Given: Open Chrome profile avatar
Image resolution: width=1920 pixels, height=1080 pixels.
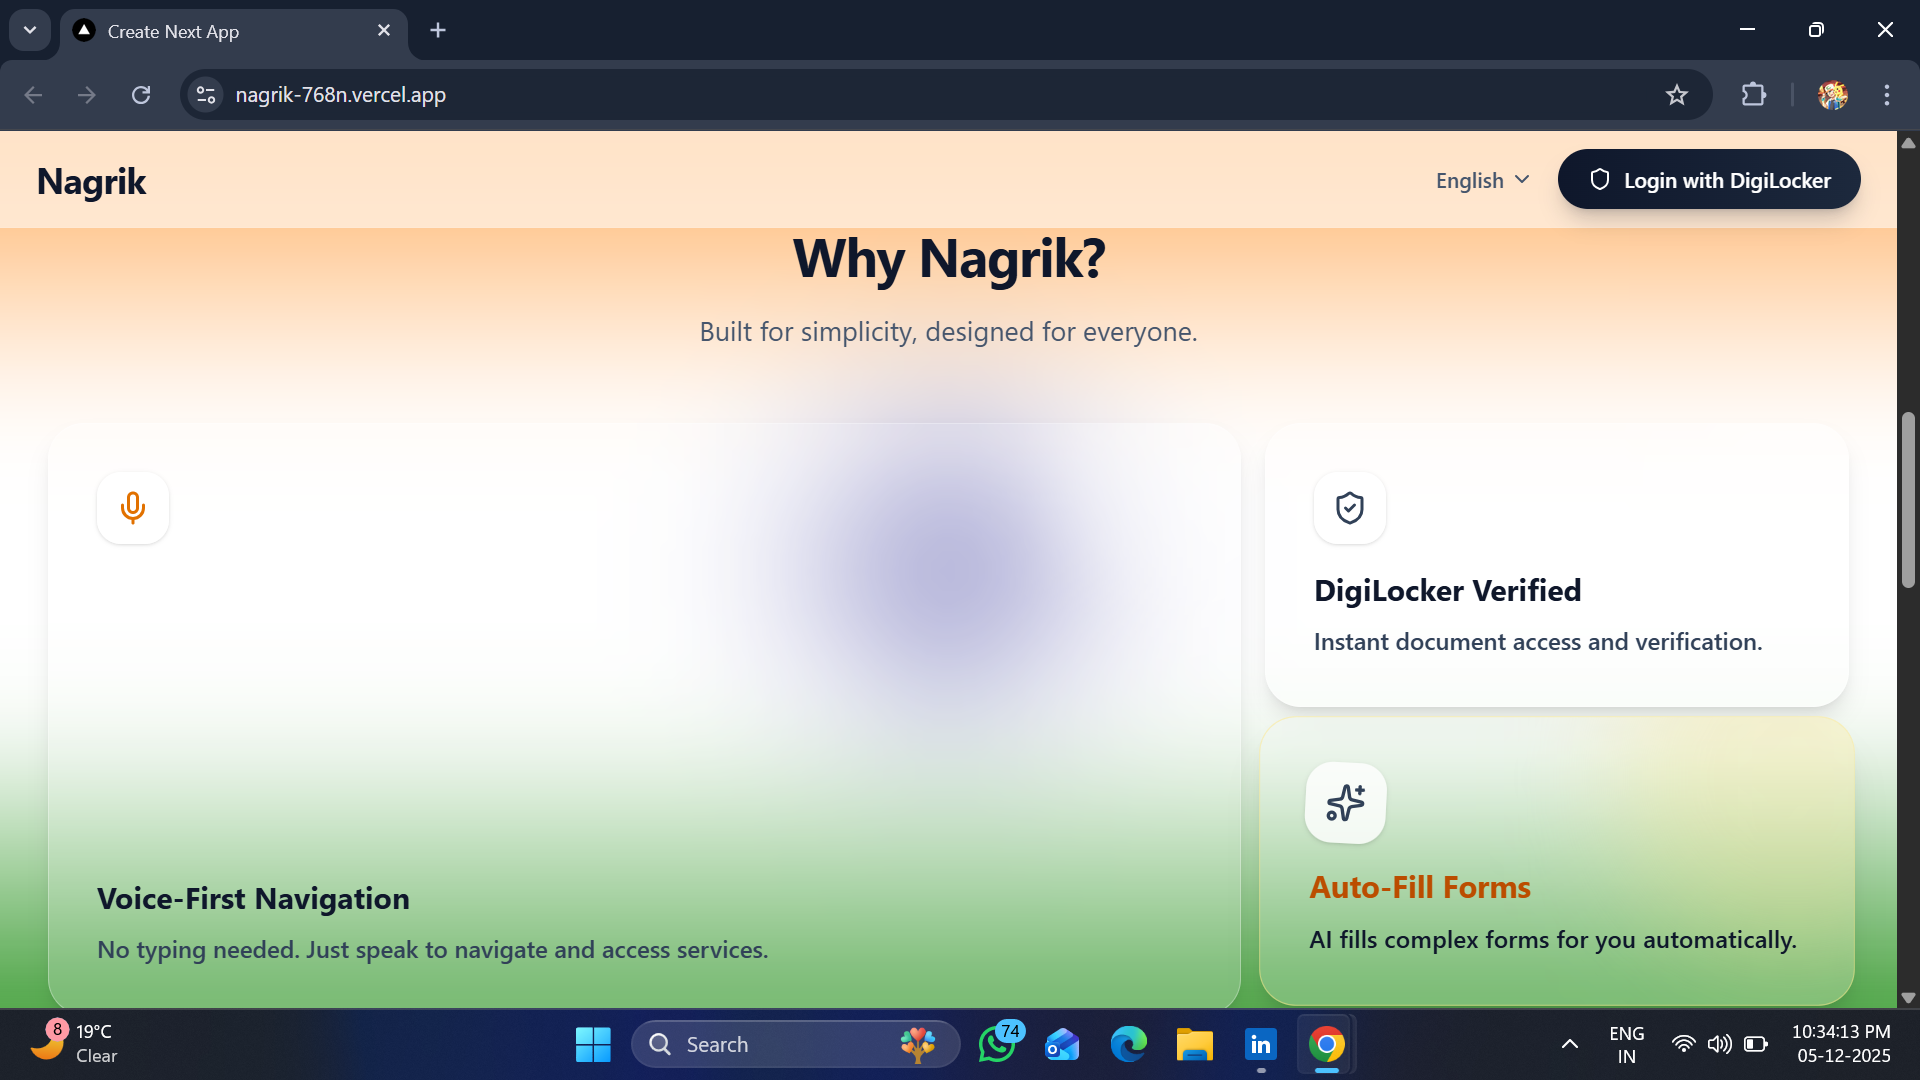Looking at the screenshot, I should pyautogui.click(x=1832, y=95).
